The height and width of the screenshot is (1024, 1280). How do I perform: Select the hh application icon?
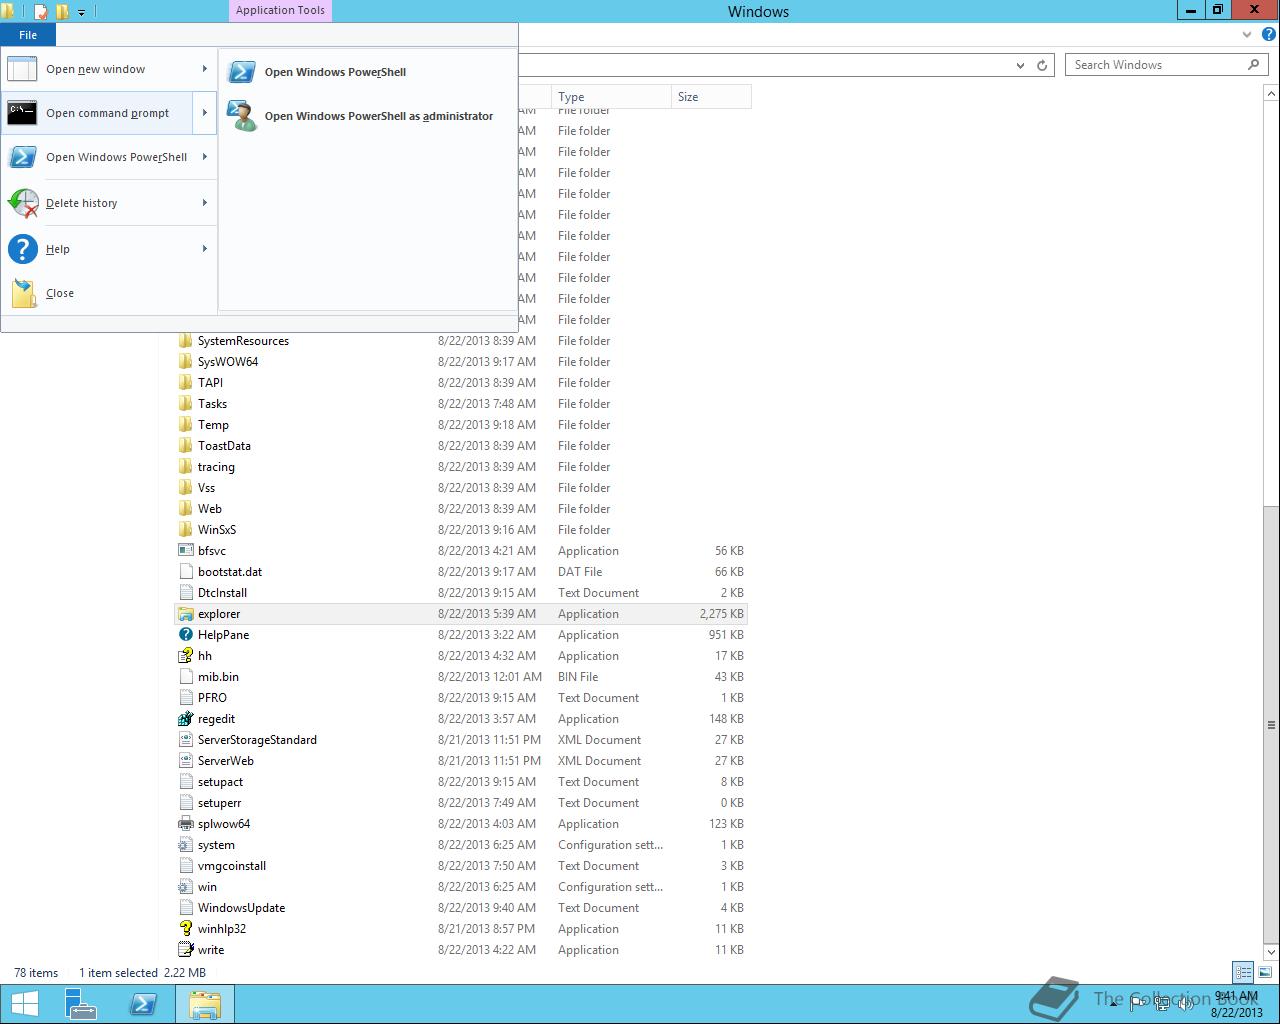pos(186,656)
